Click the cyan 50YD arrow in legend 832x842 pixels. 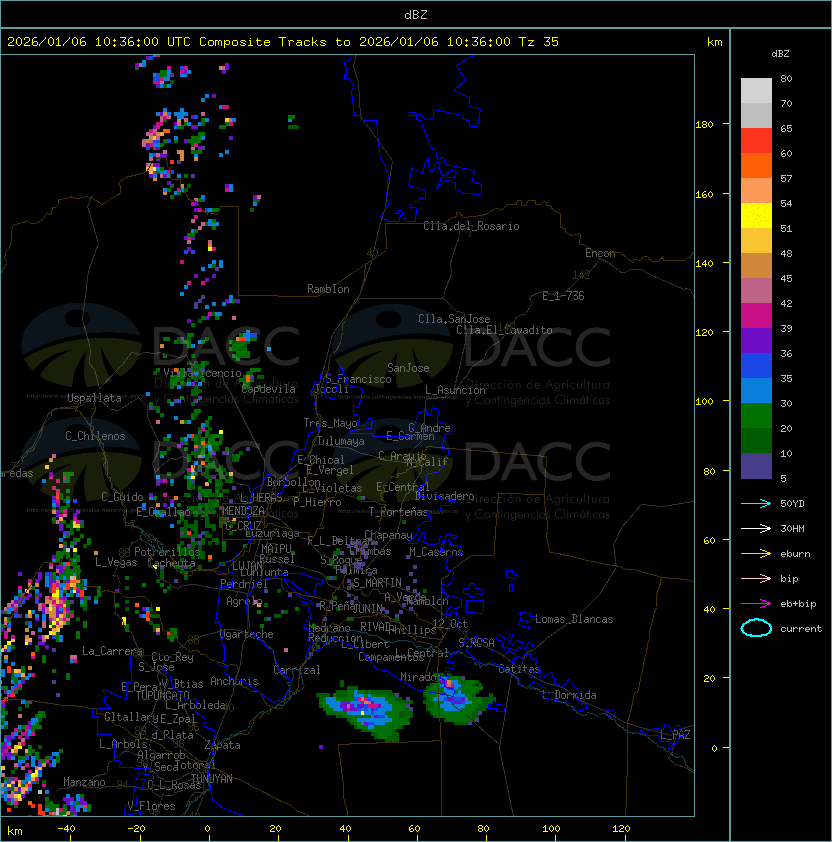click(756, 503)
